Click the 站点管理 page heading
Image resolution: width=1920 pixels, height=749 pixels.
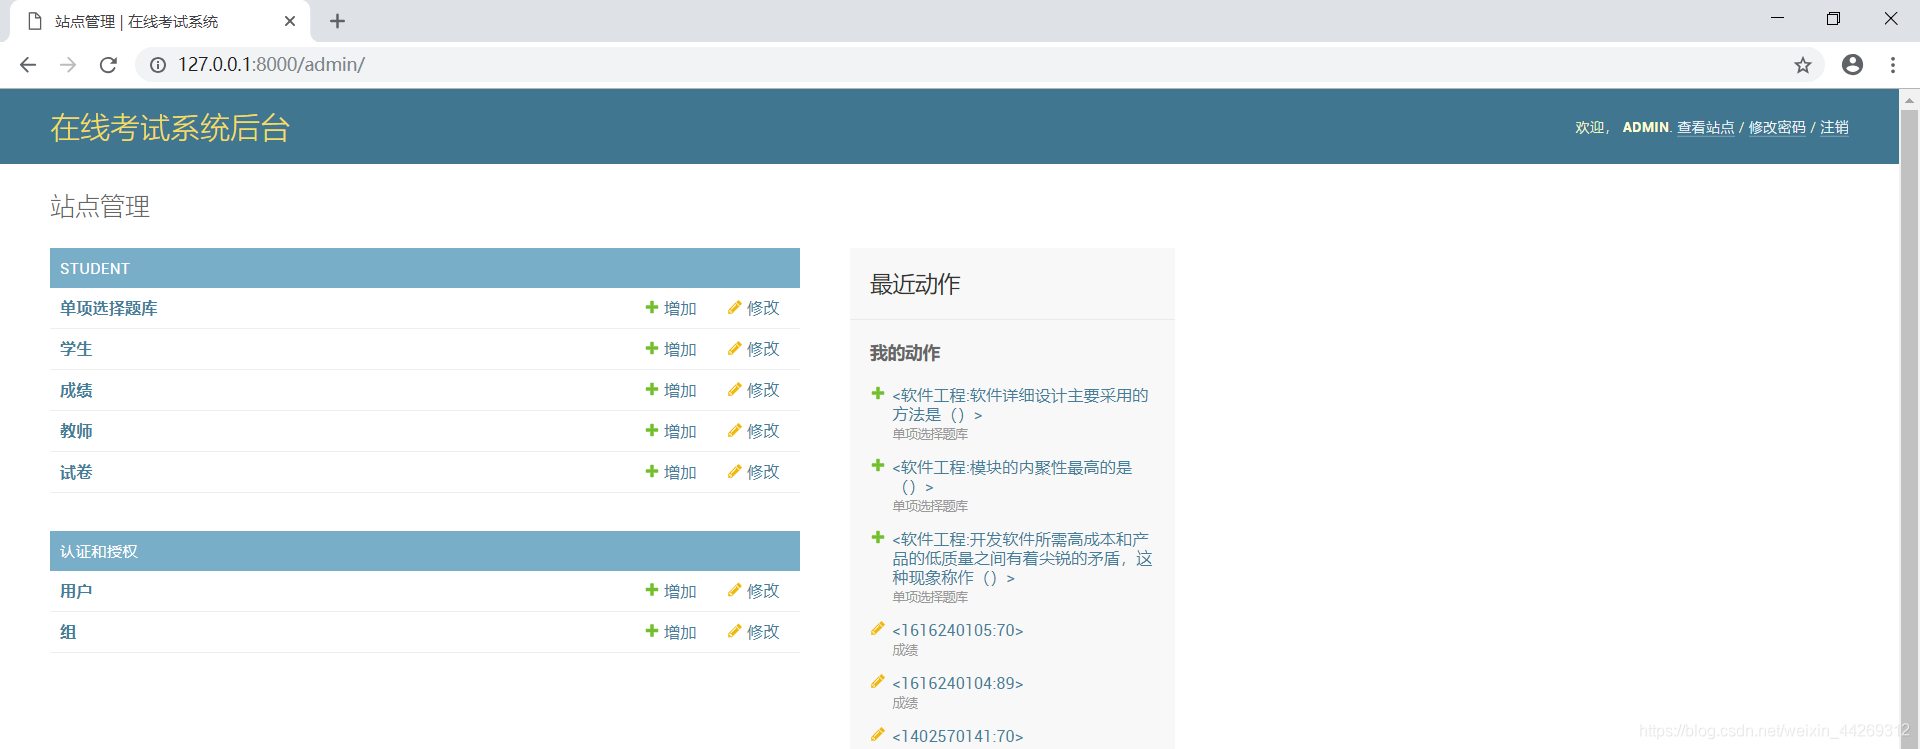coord(100,206)
